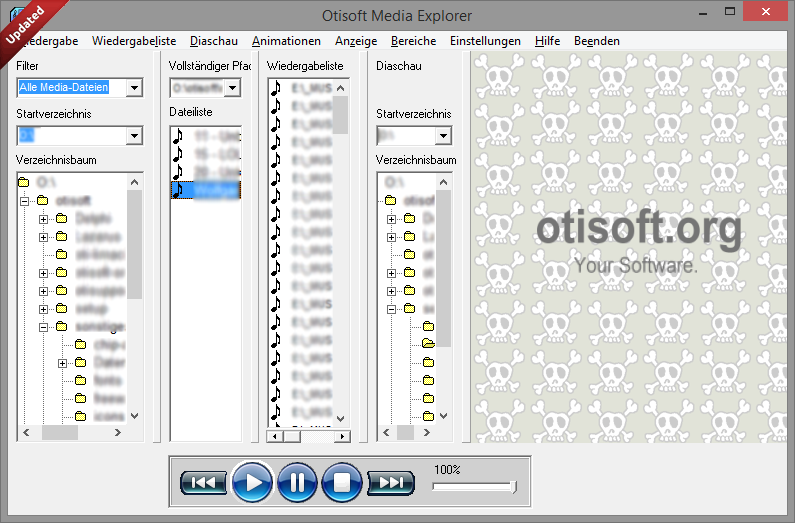Viewport: 795px width, 523px height.
Task: Expand the first subfolder under otisoft
Action: coord(43,219)
